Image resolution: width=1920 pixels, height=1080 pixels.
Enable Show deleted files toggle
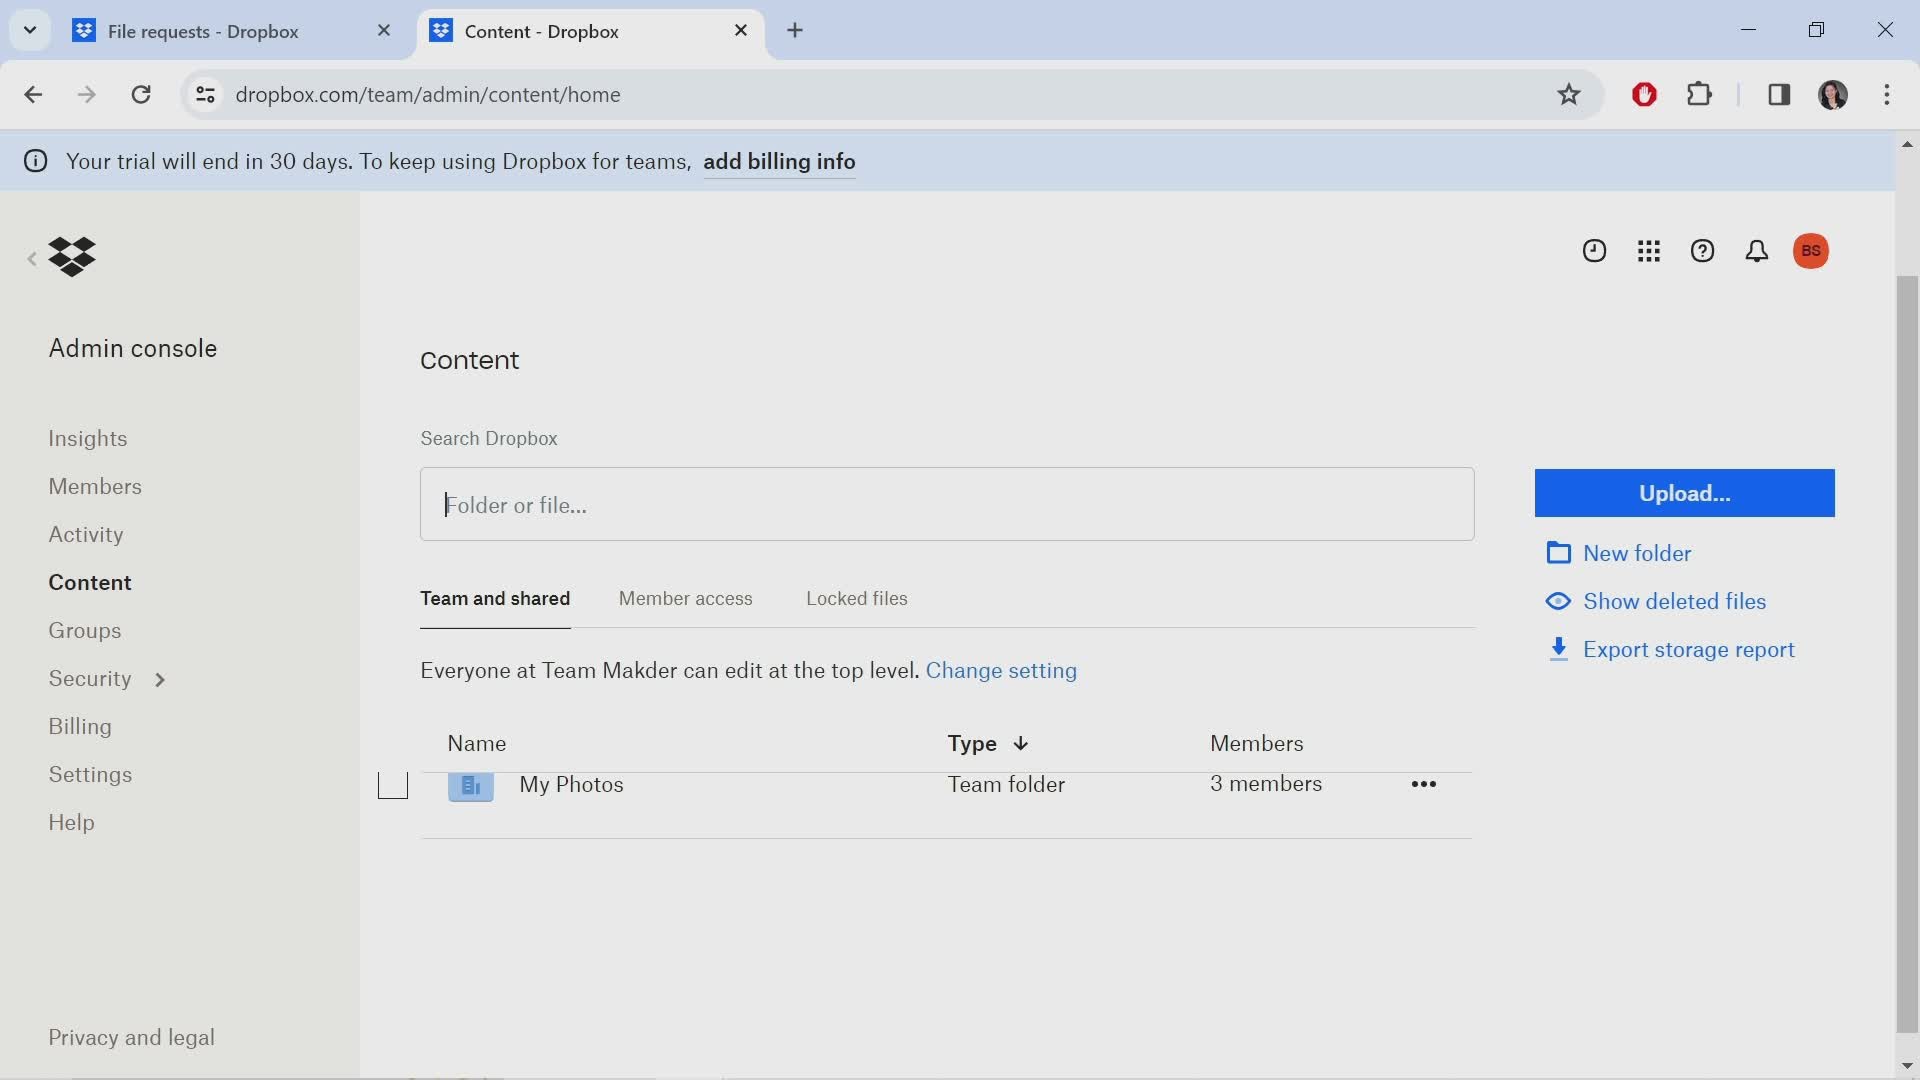coord(1673,601)
